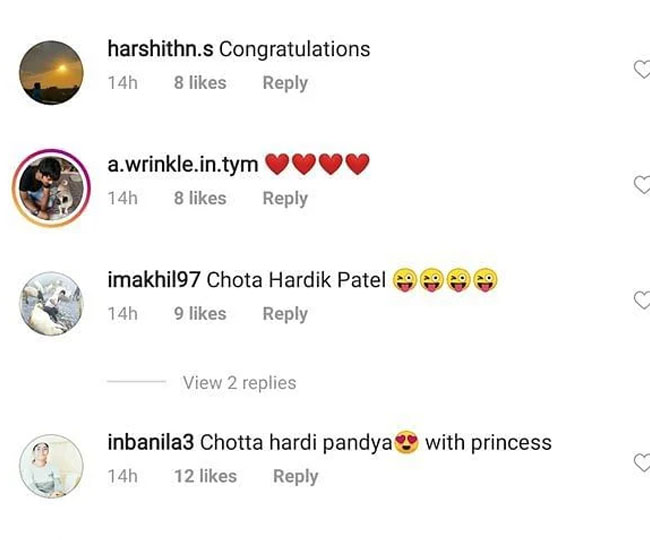The image size is (650, 540).
Task: Open username a.wrinkle.in.tym profile link
Action: click(183, 165)
